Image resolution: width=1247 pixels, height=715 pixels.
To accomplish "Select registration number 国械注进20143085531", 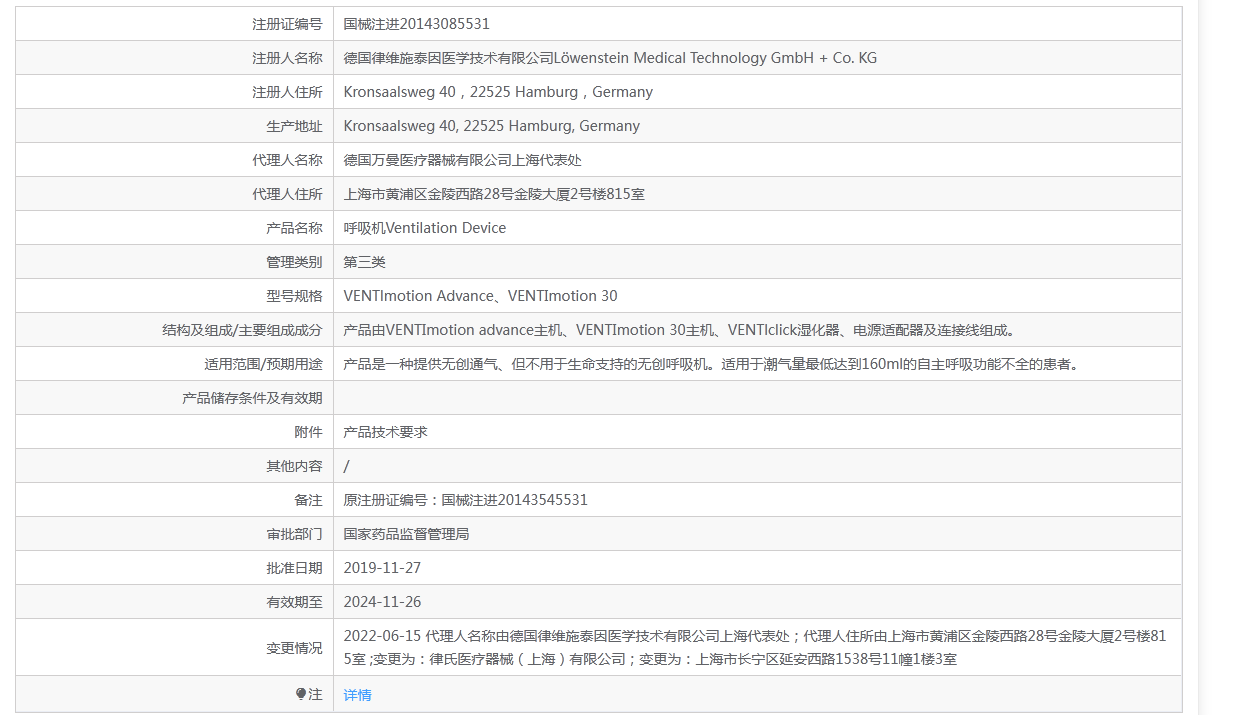I will point(416,24).
